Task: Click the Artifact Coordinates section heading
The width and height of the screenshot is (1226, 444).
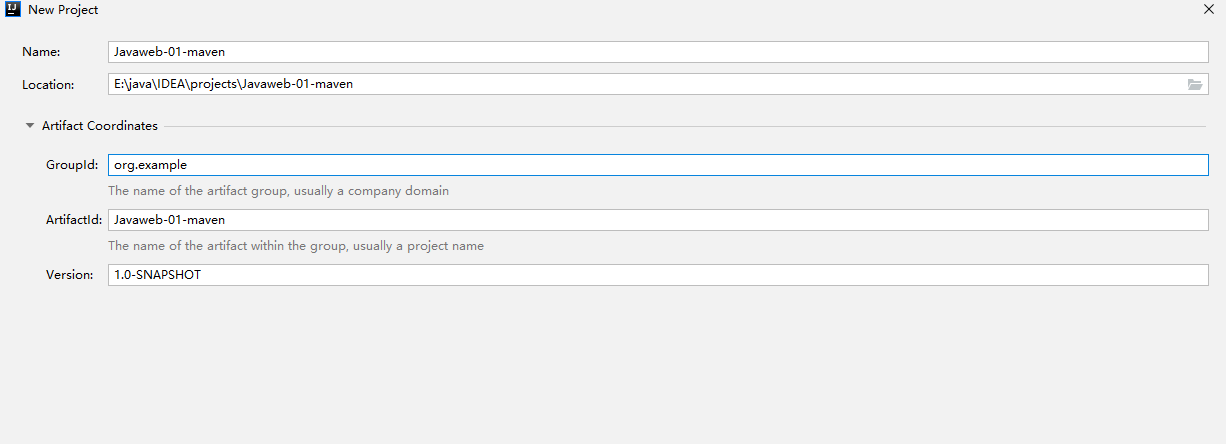Action: tap(100, 126)
